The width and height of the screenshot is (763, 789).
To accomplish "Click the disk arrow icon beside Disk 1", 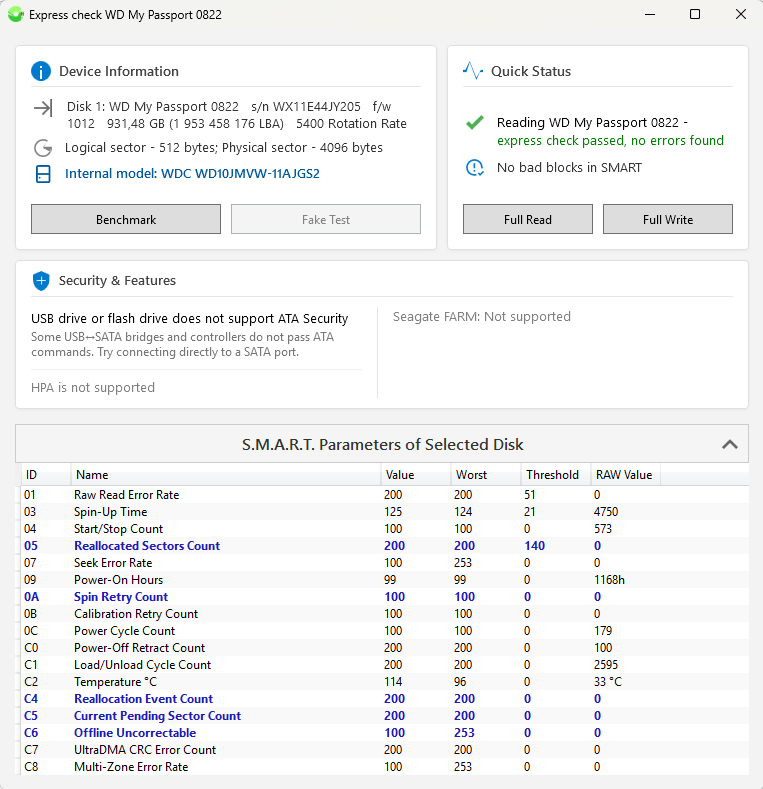I will 43,108.
